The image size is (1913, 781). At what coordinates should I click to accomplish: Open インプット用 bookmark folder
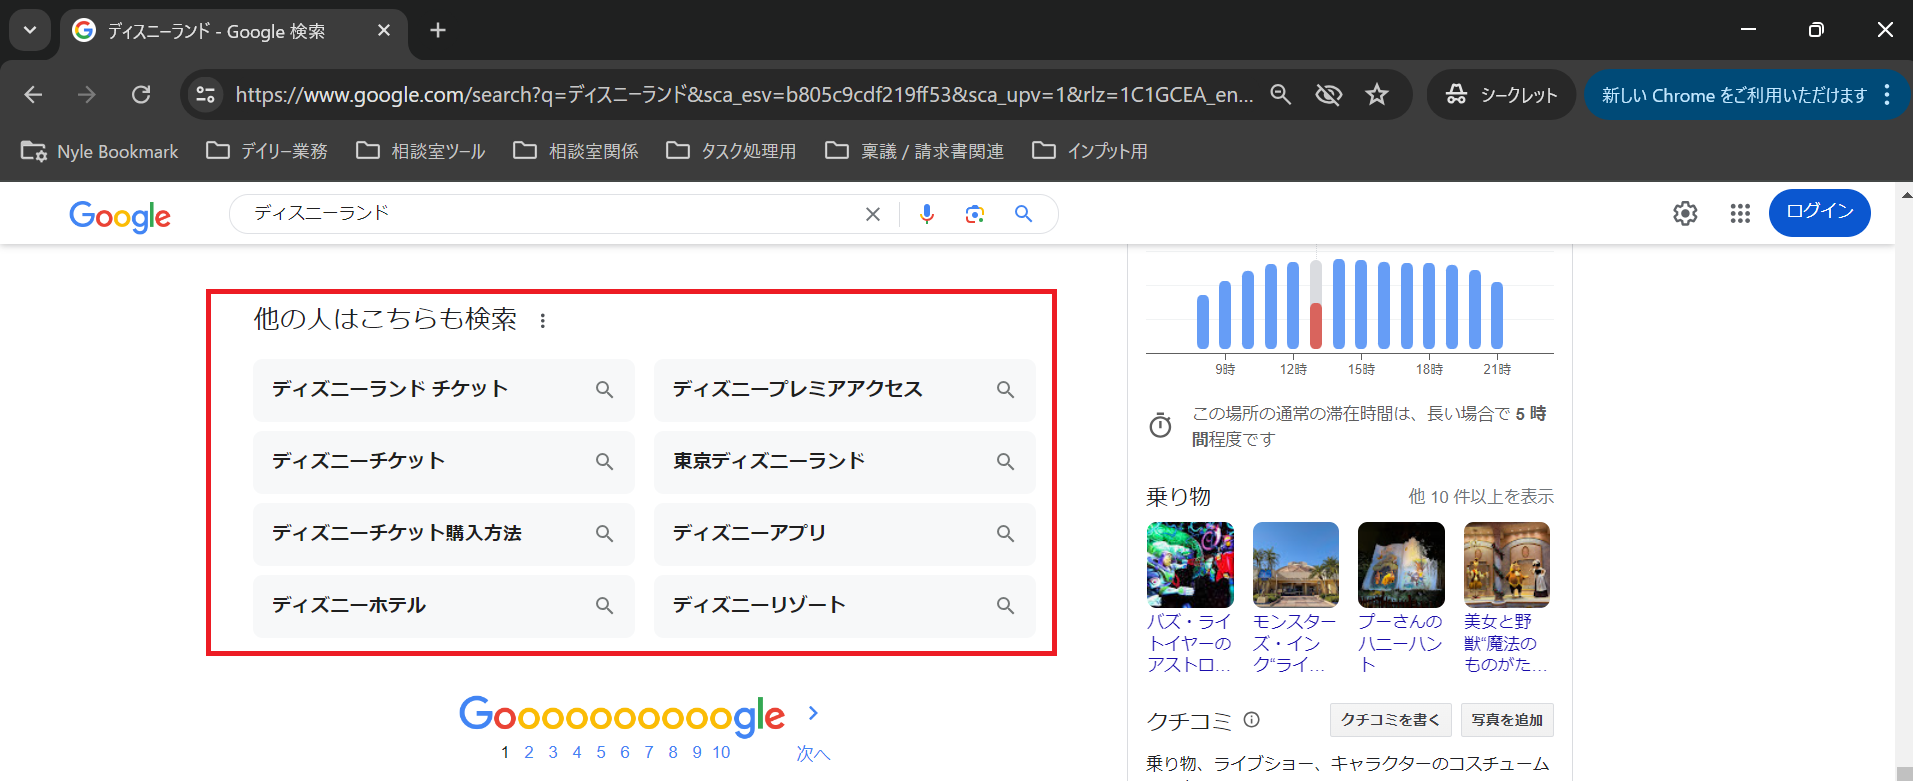pos(1090,151)
